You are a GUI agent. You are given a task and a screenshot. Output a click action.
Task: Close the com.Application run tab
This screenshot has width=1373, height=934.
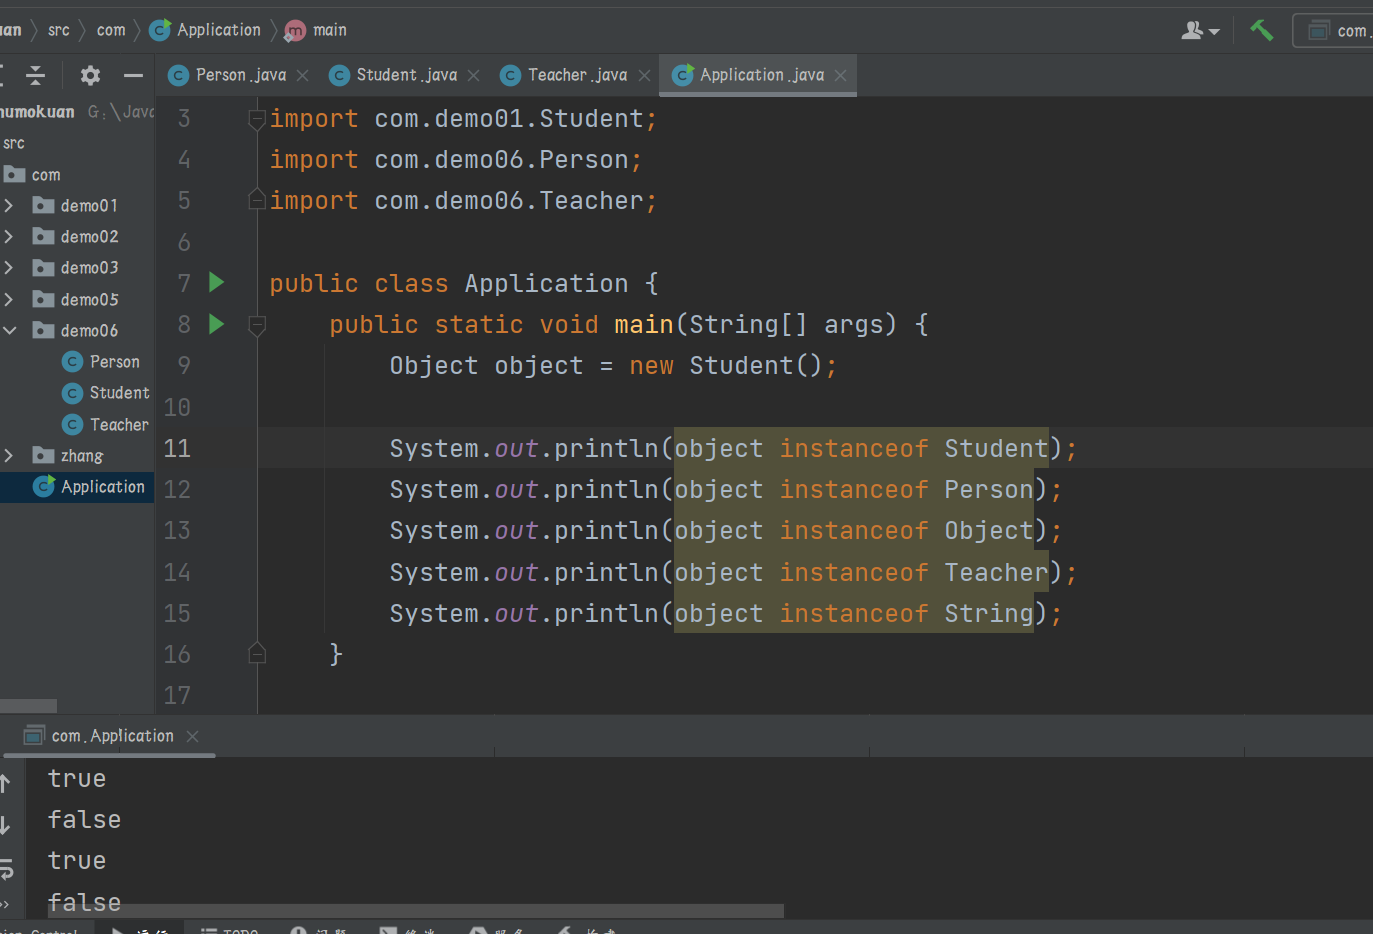(193, 736)
